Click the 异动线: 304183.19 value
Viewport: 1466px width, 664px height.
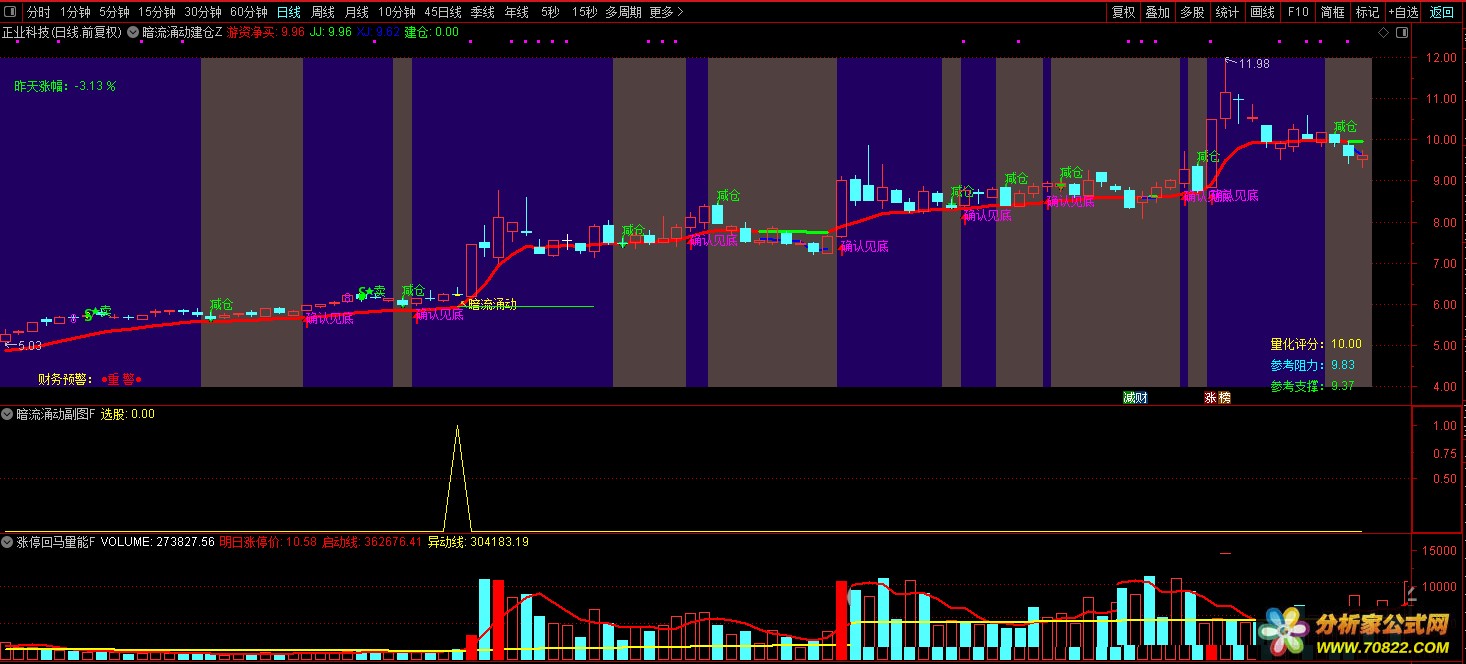(x=479, y=542)
